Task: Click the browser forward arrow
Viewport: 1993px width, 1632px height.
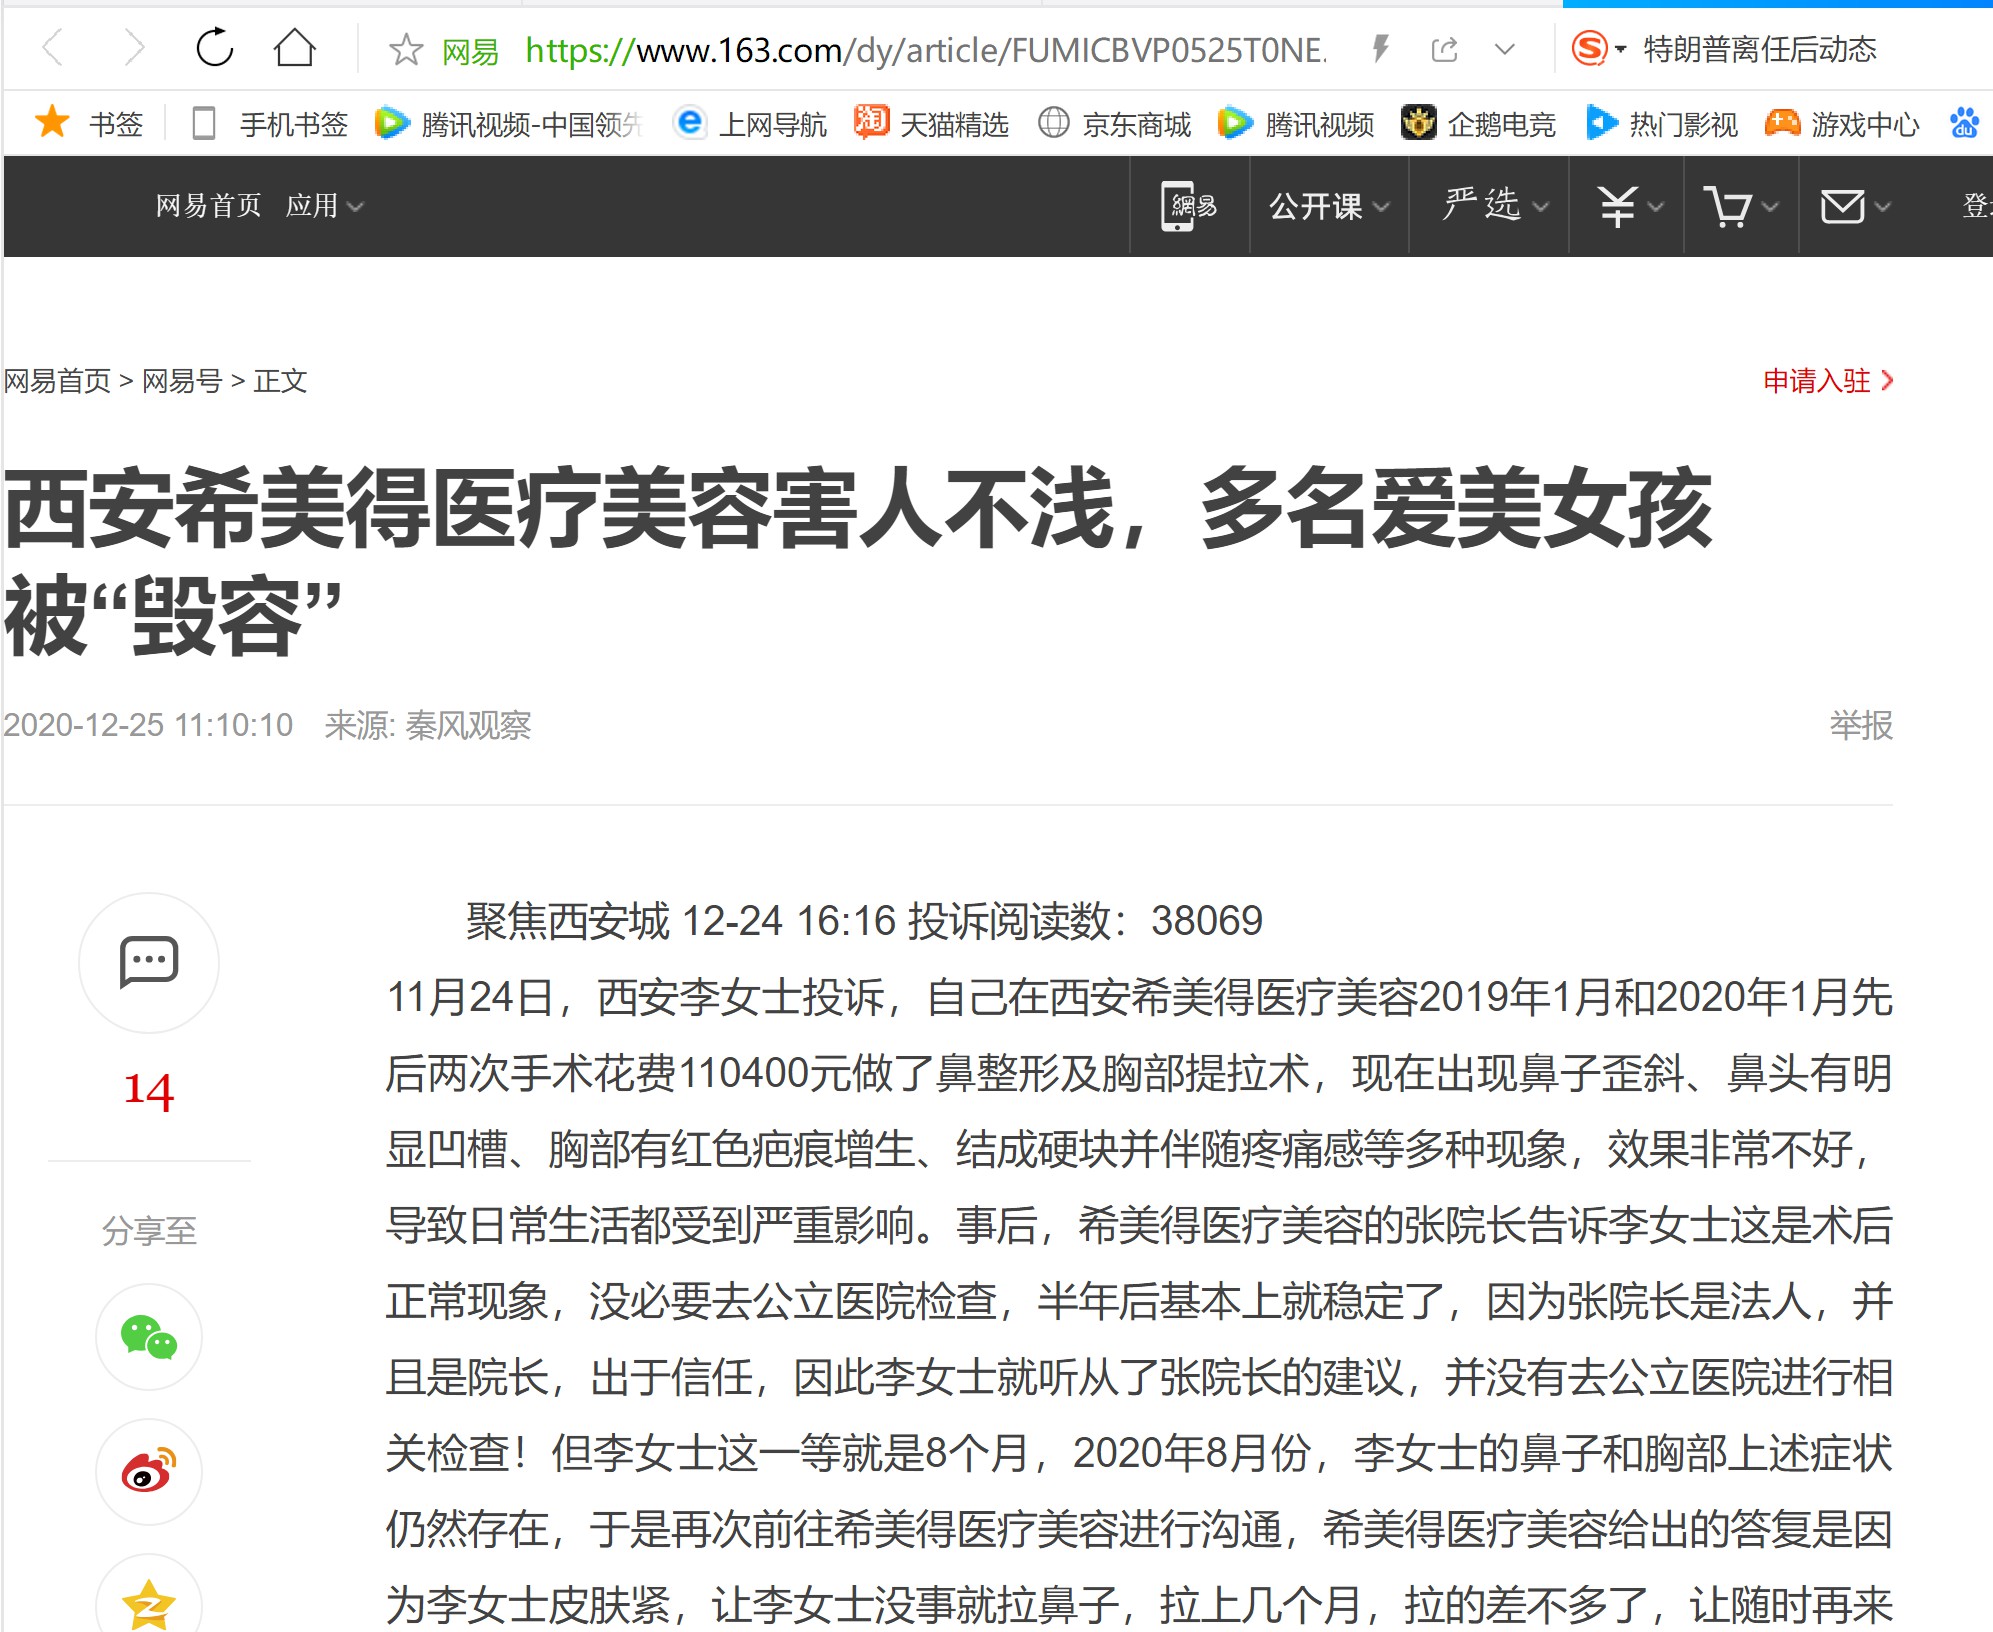Action: (x=133, y=47)
